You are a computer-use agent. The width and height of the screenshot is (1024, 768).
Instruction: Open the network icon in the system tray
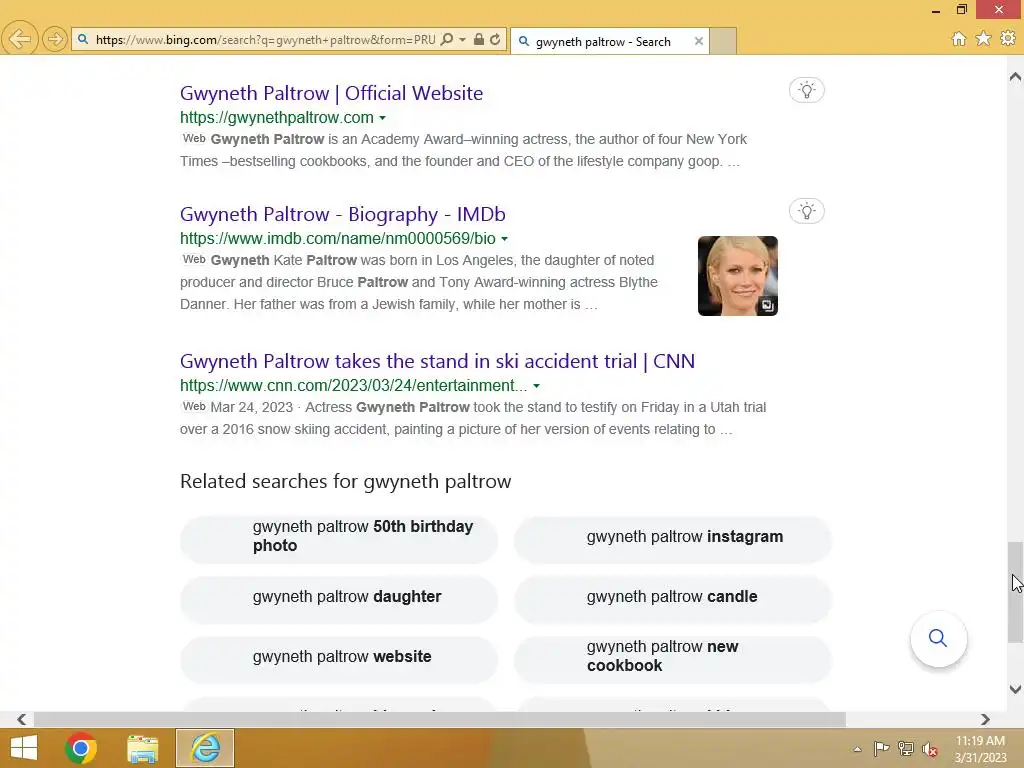906,748
